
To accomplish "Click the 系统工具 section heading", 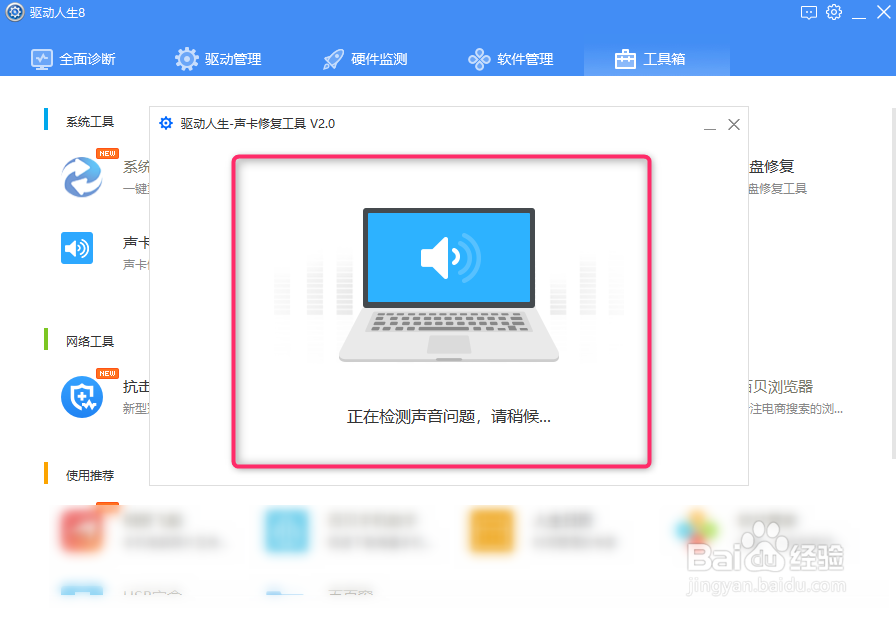I will coord(90,122).
